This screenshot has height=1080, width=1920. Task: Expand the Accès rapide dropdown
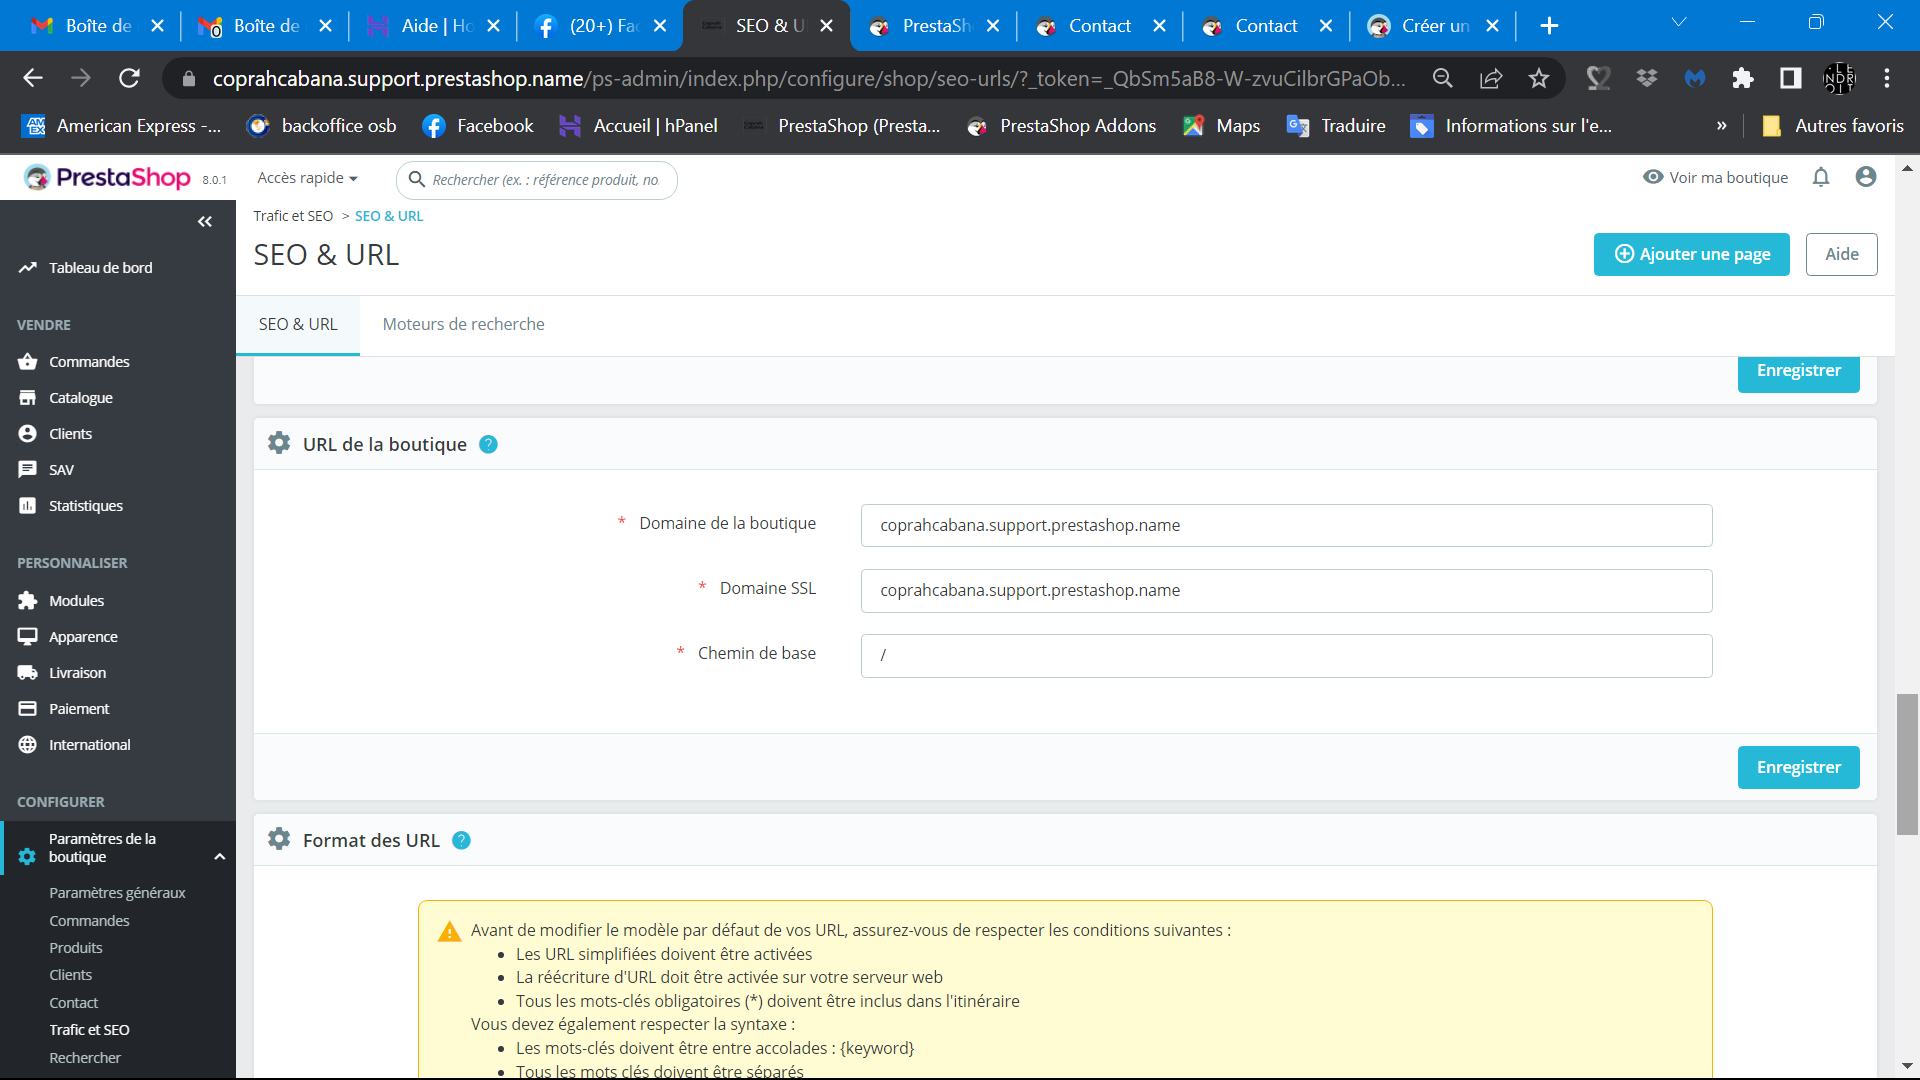(x=307, y=178)
